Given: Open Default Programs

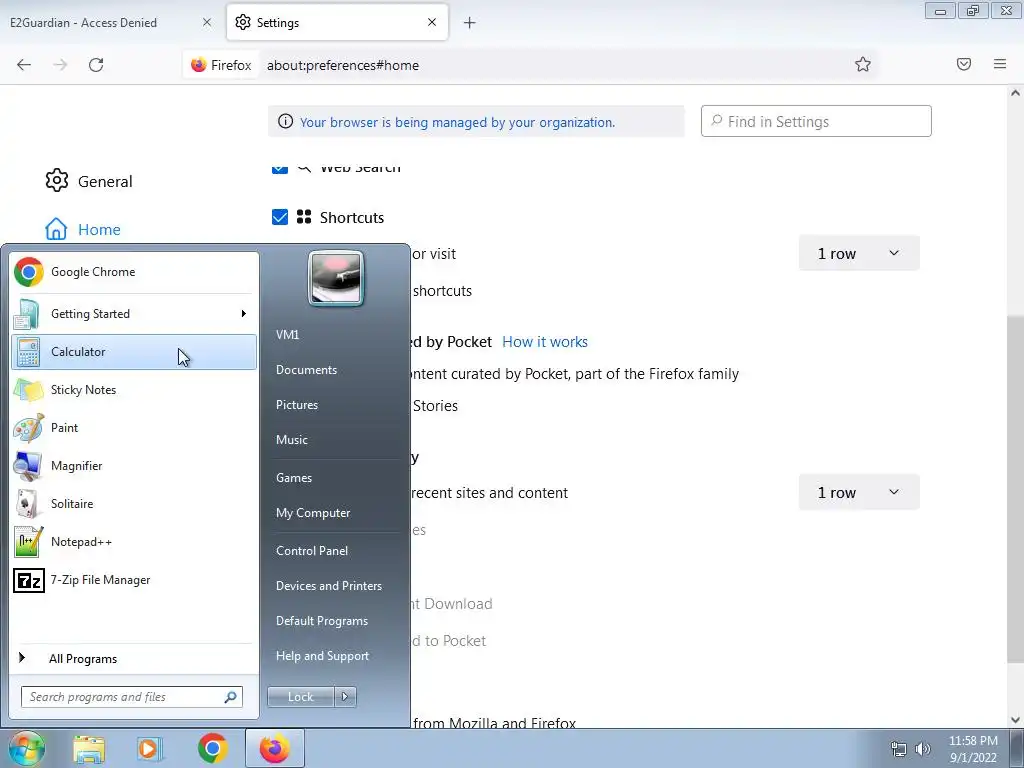Looking at the screenshot, I should [x=322, y=621].
